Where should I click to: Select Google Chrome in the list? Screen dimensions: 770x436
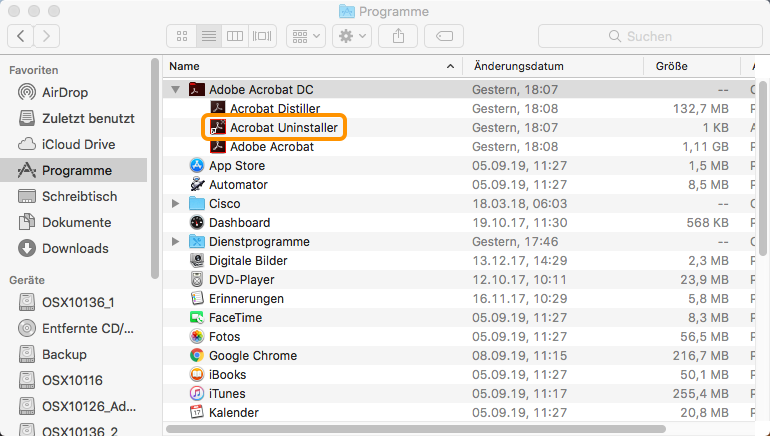[253, 355]
